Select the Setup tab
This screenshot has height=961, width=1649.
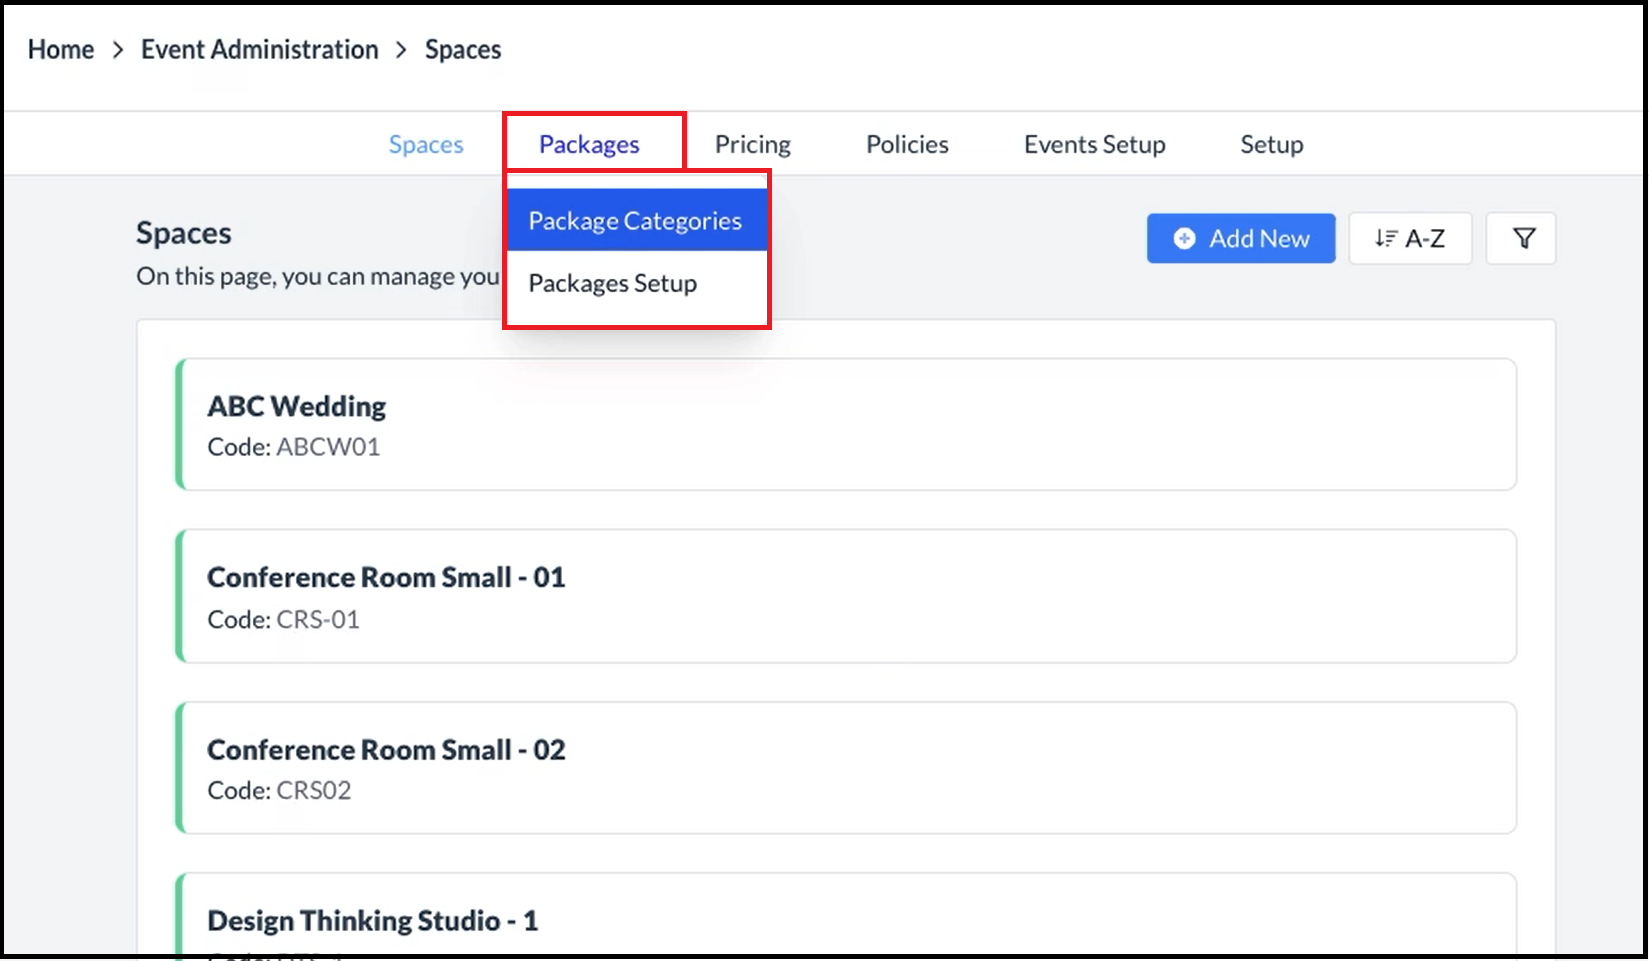pos(1271,145)
